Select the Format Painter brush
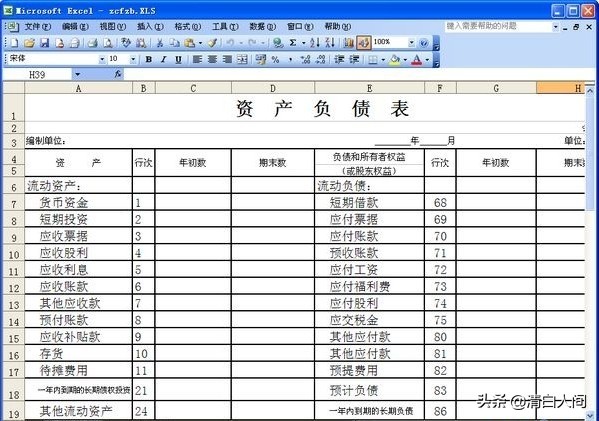 tap(212, 43)
